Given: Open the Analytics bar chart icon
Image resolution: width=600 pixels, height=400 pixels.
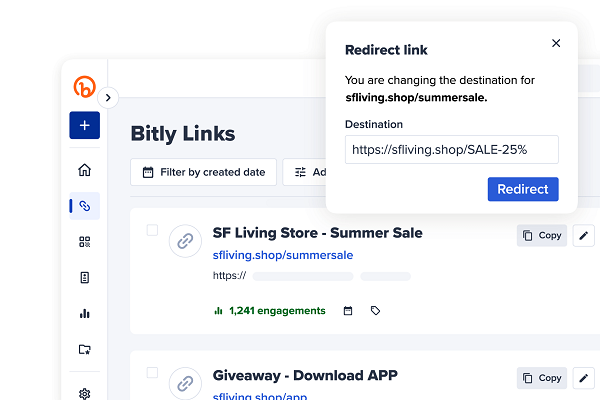Looking at the screenshot, I should [84, 314].
